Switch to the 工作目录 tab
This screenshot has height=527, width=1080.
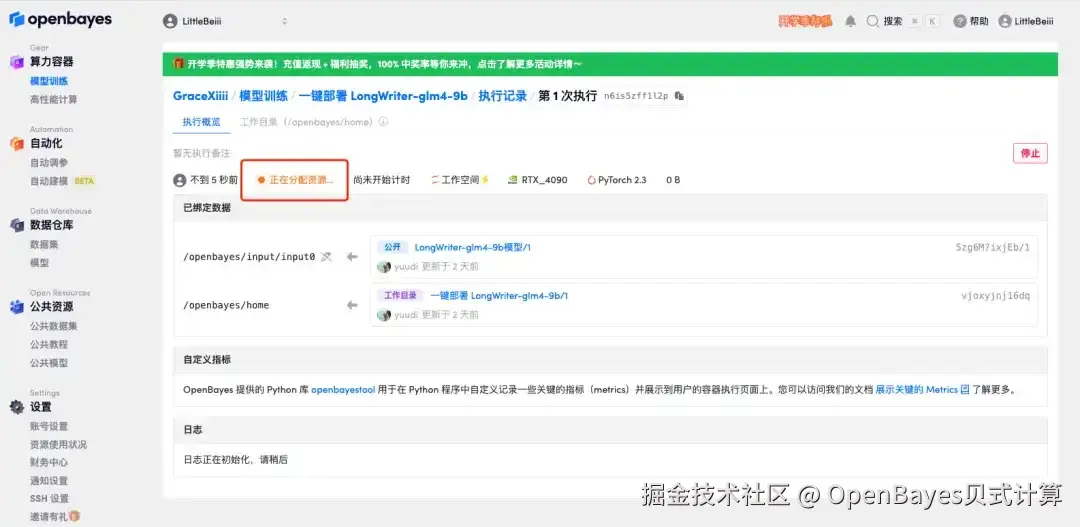point(307,122)
